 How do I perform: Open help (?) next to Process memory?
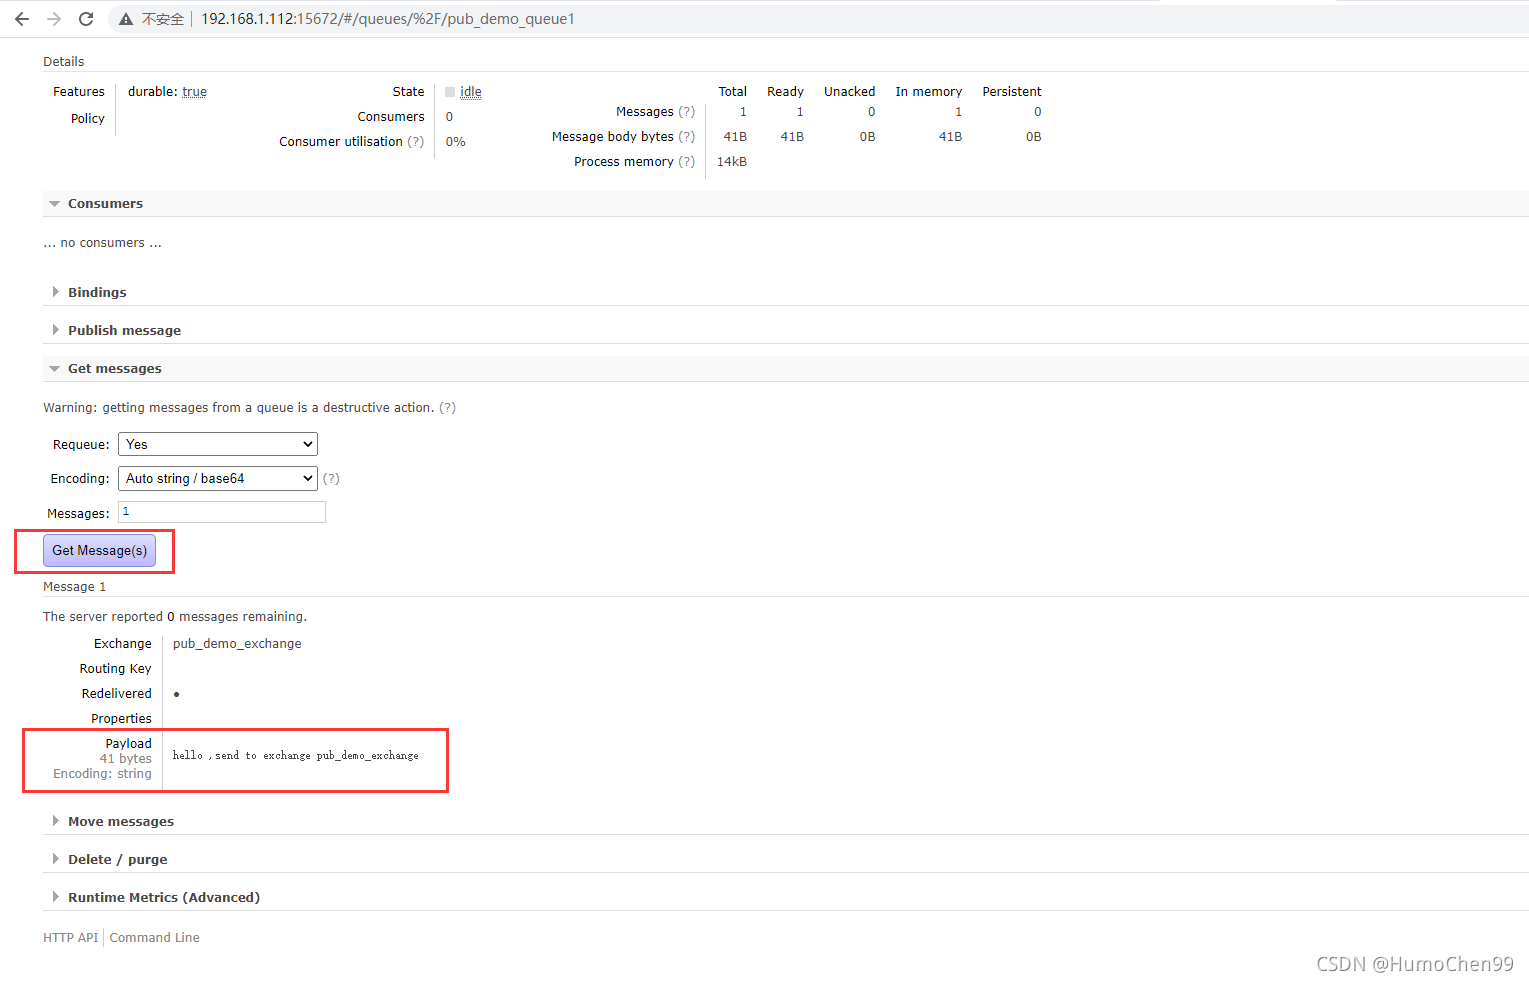[687, 162]
